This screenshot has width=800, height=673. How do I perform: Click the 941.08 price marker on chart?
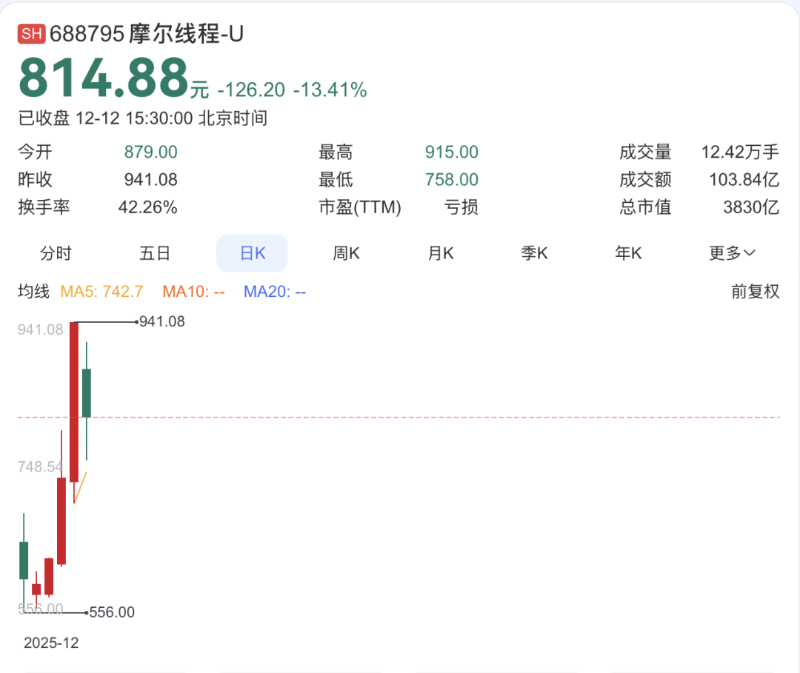click(x=159, y=322)
